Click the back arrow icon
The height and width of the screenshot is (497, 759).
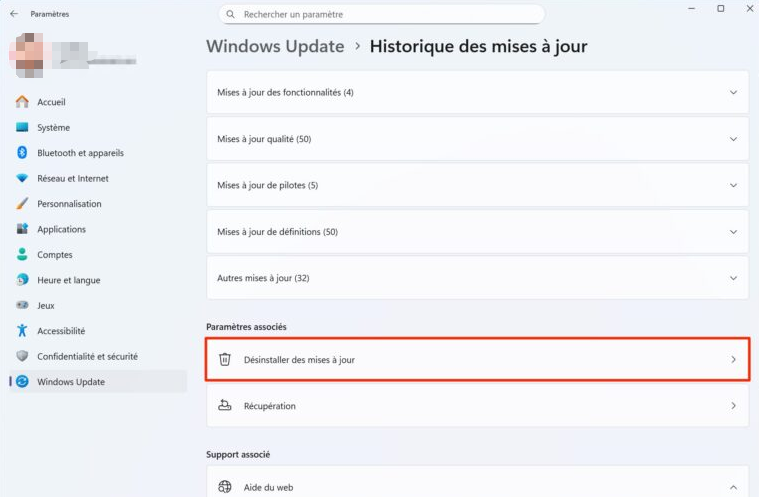click(x=14, y=14)
